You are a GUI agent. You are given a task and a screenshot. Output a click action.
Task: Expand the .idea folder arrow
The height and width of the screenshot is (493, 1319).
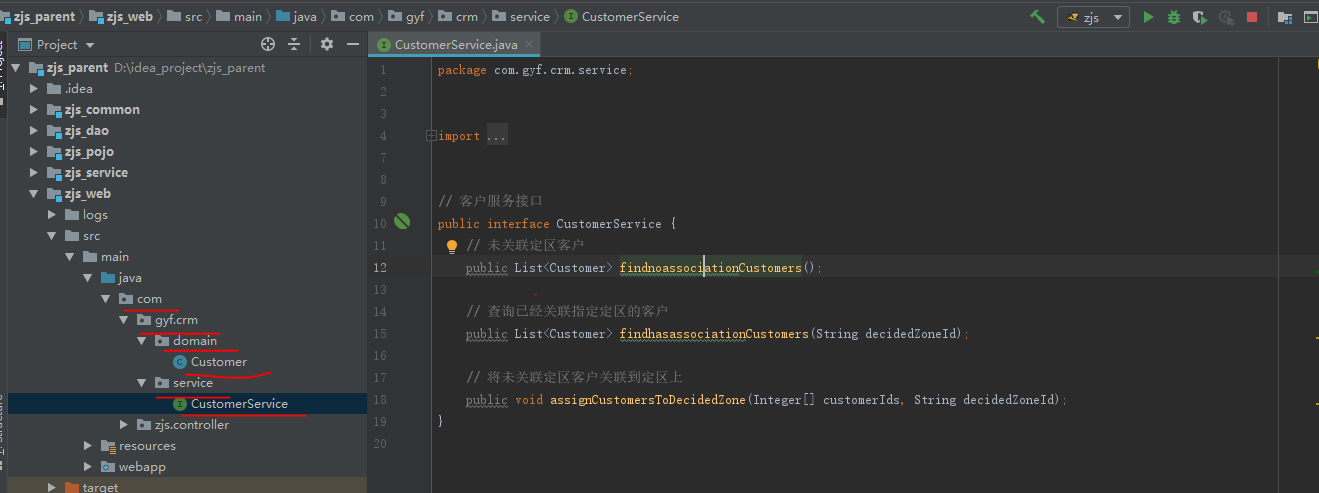coord(35,89)
